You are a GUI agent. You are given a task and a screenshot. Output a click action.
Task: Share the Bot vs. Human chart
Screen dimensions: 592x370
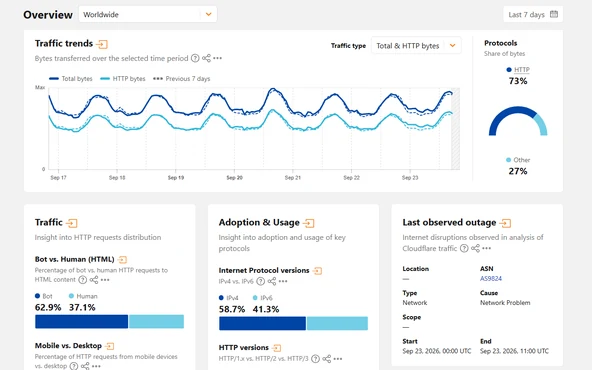tap(94, 280)
